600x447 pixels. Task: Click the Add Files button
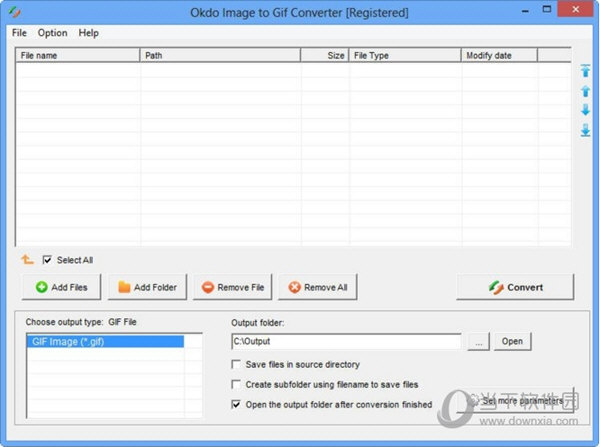click(x=62, y=287)
